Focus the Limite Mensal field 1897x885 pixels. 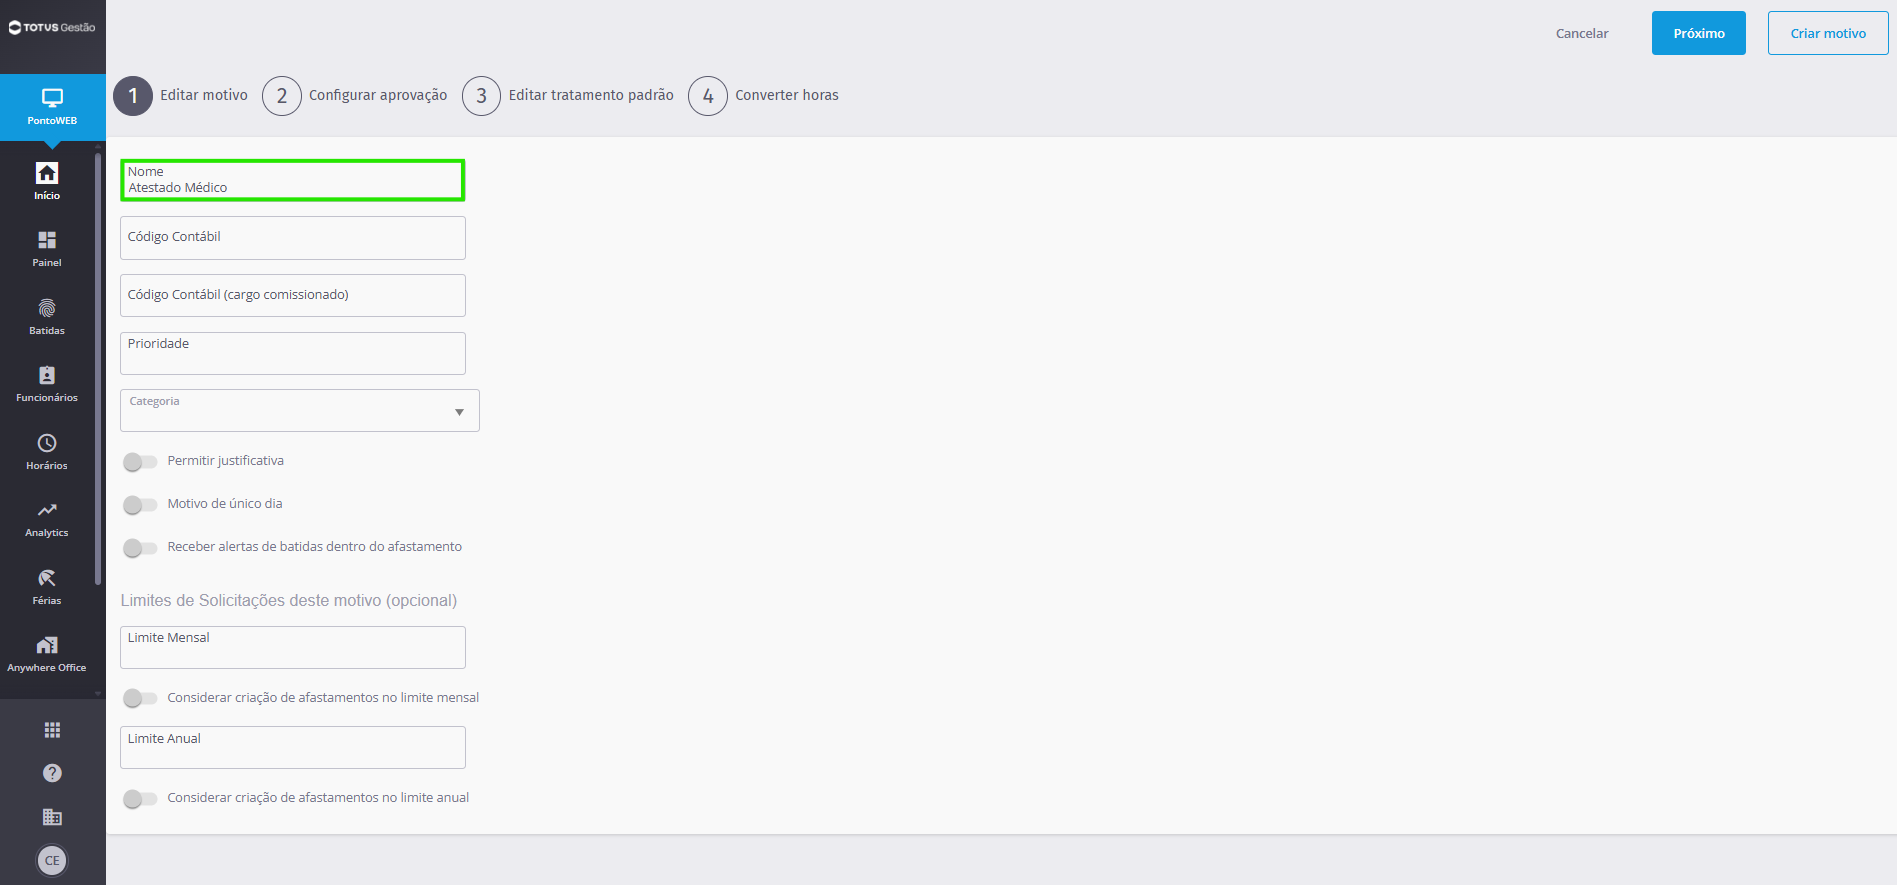click(293, 647)
